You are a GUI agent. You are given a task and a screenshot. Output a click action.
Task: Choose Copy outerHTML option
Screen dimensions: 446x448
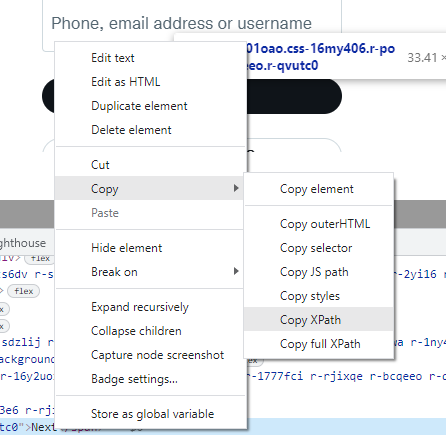tap(319, 224)
